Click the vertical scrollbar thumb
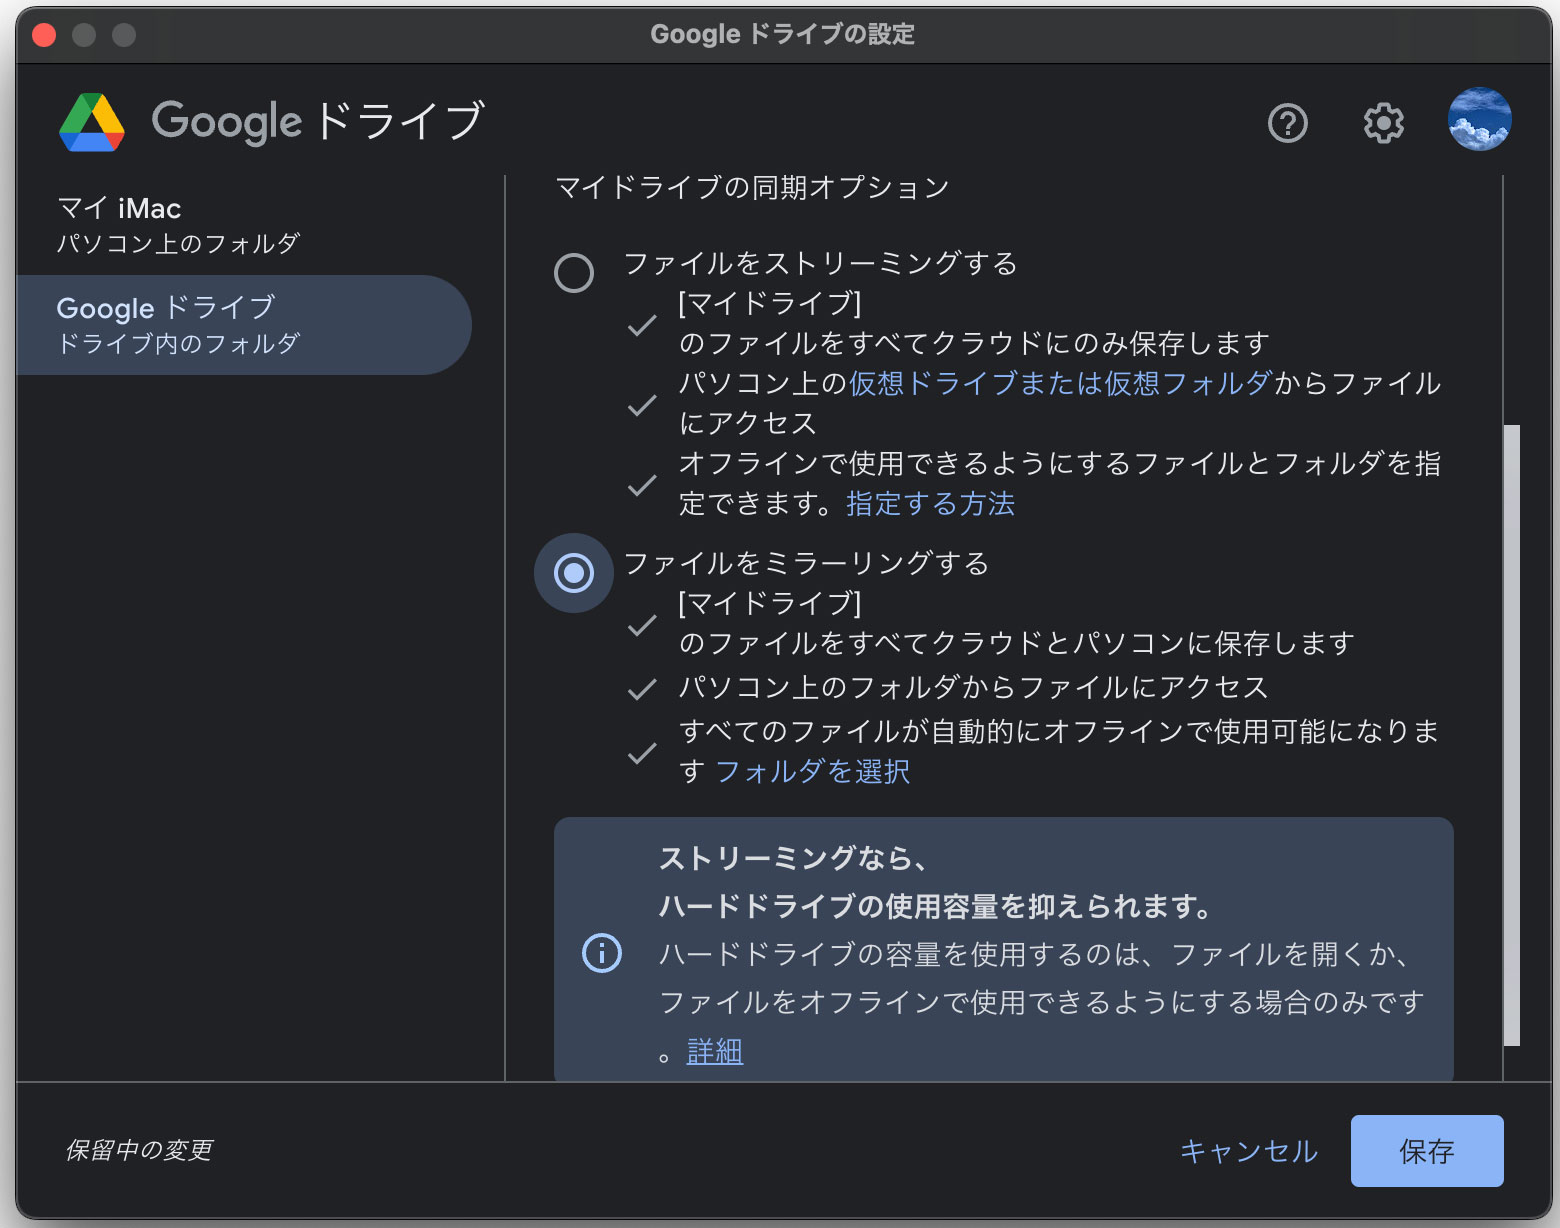The height and width of the screenshot is (1228, 1560). coord(1512,735)
